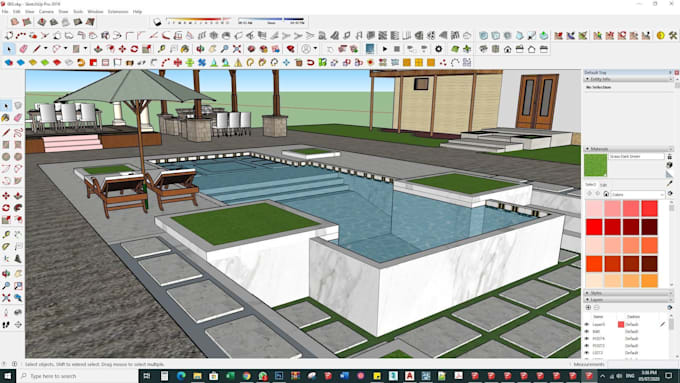680x383 pixels.
Task: Select the Line pencil tool in top toolbar
Action: coord(37,49)
